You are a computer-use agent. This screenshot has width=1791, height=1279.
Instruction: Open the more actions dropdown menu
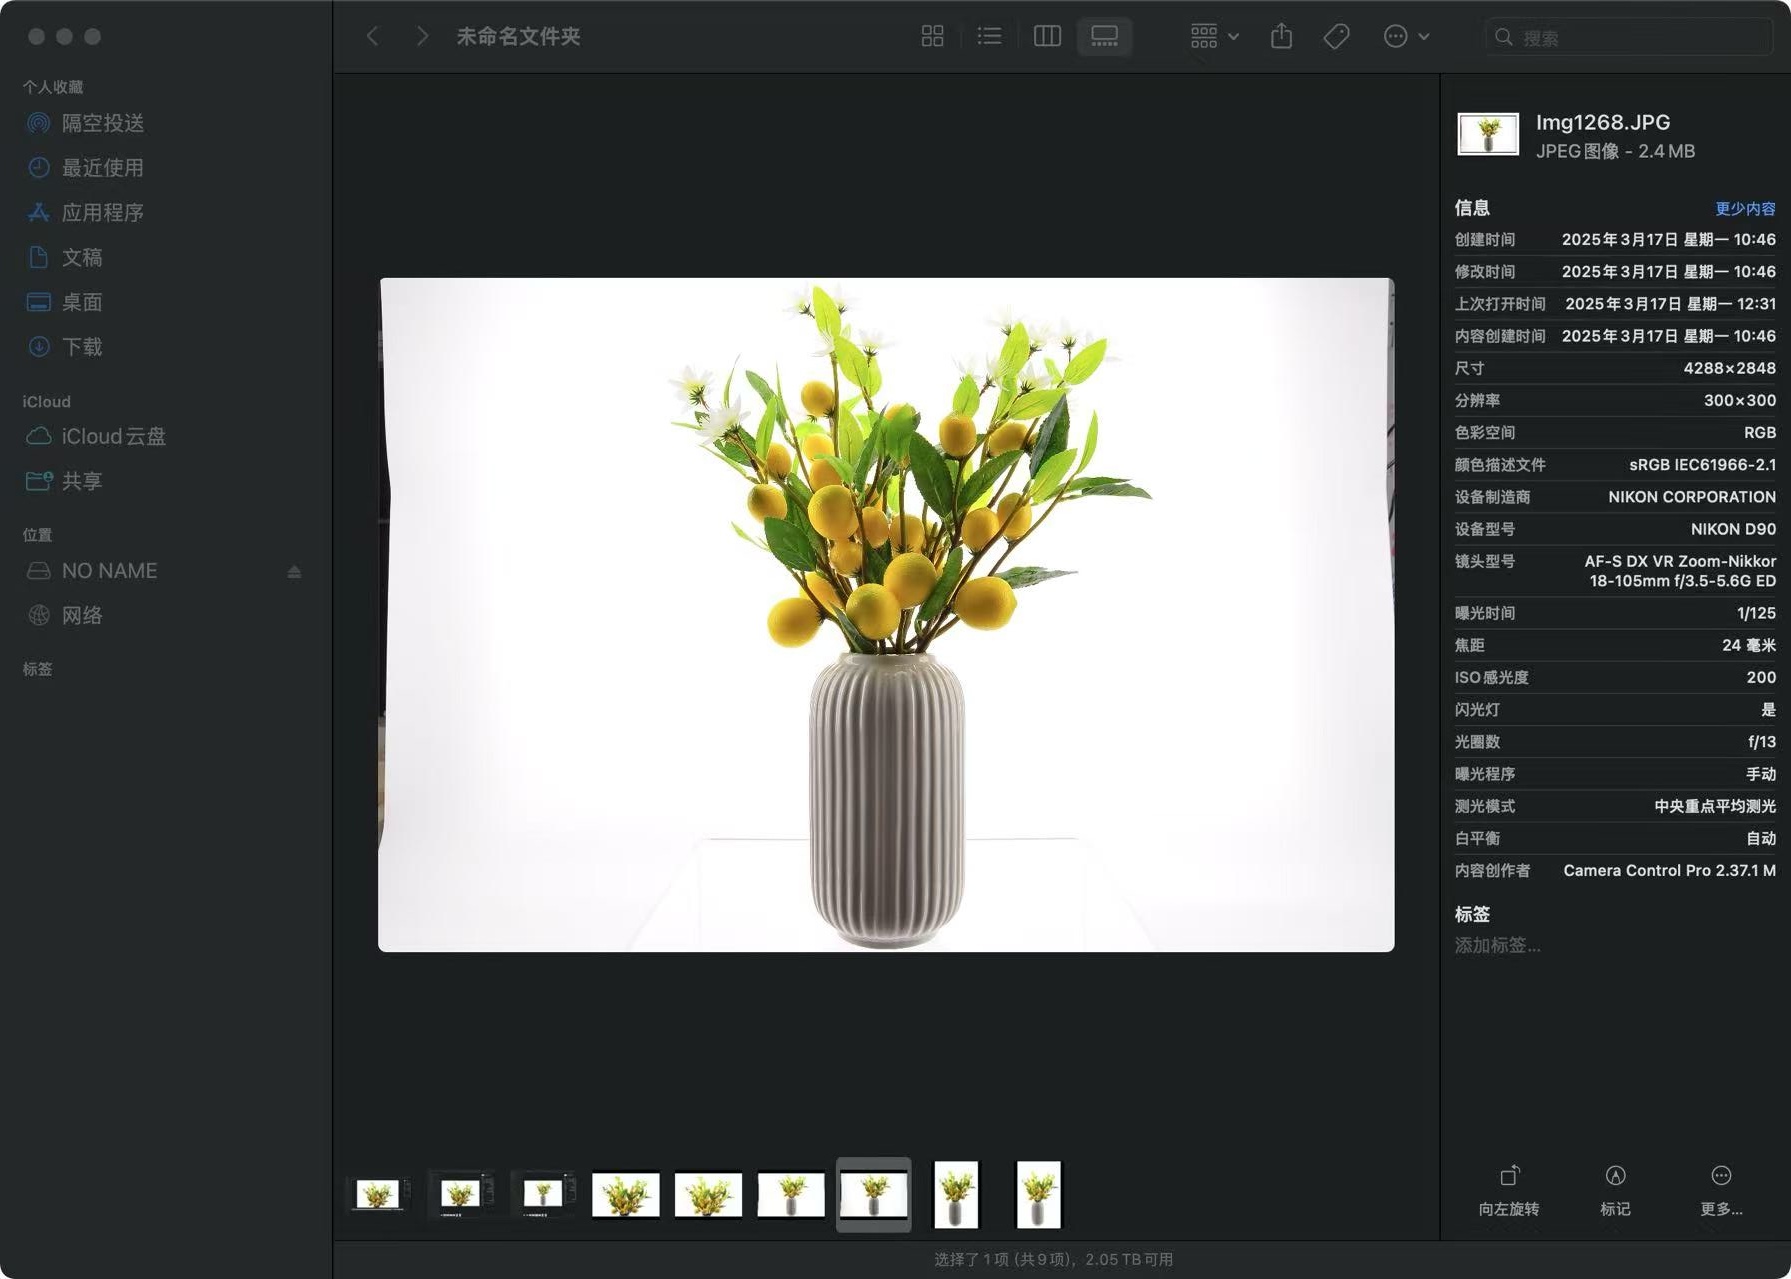[1406, 37]
